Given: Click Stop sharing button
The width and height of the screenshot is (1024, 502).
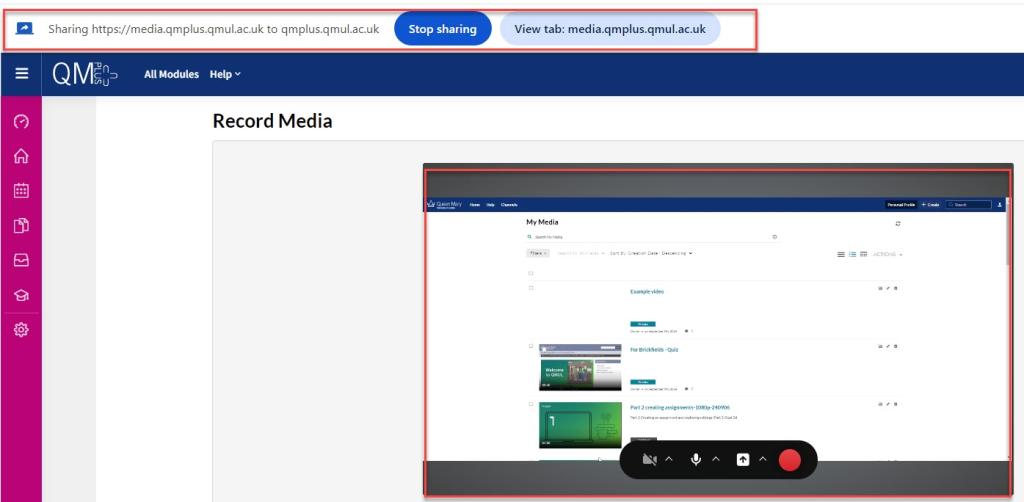Looking at the screenshot, I should coord(443,29).
